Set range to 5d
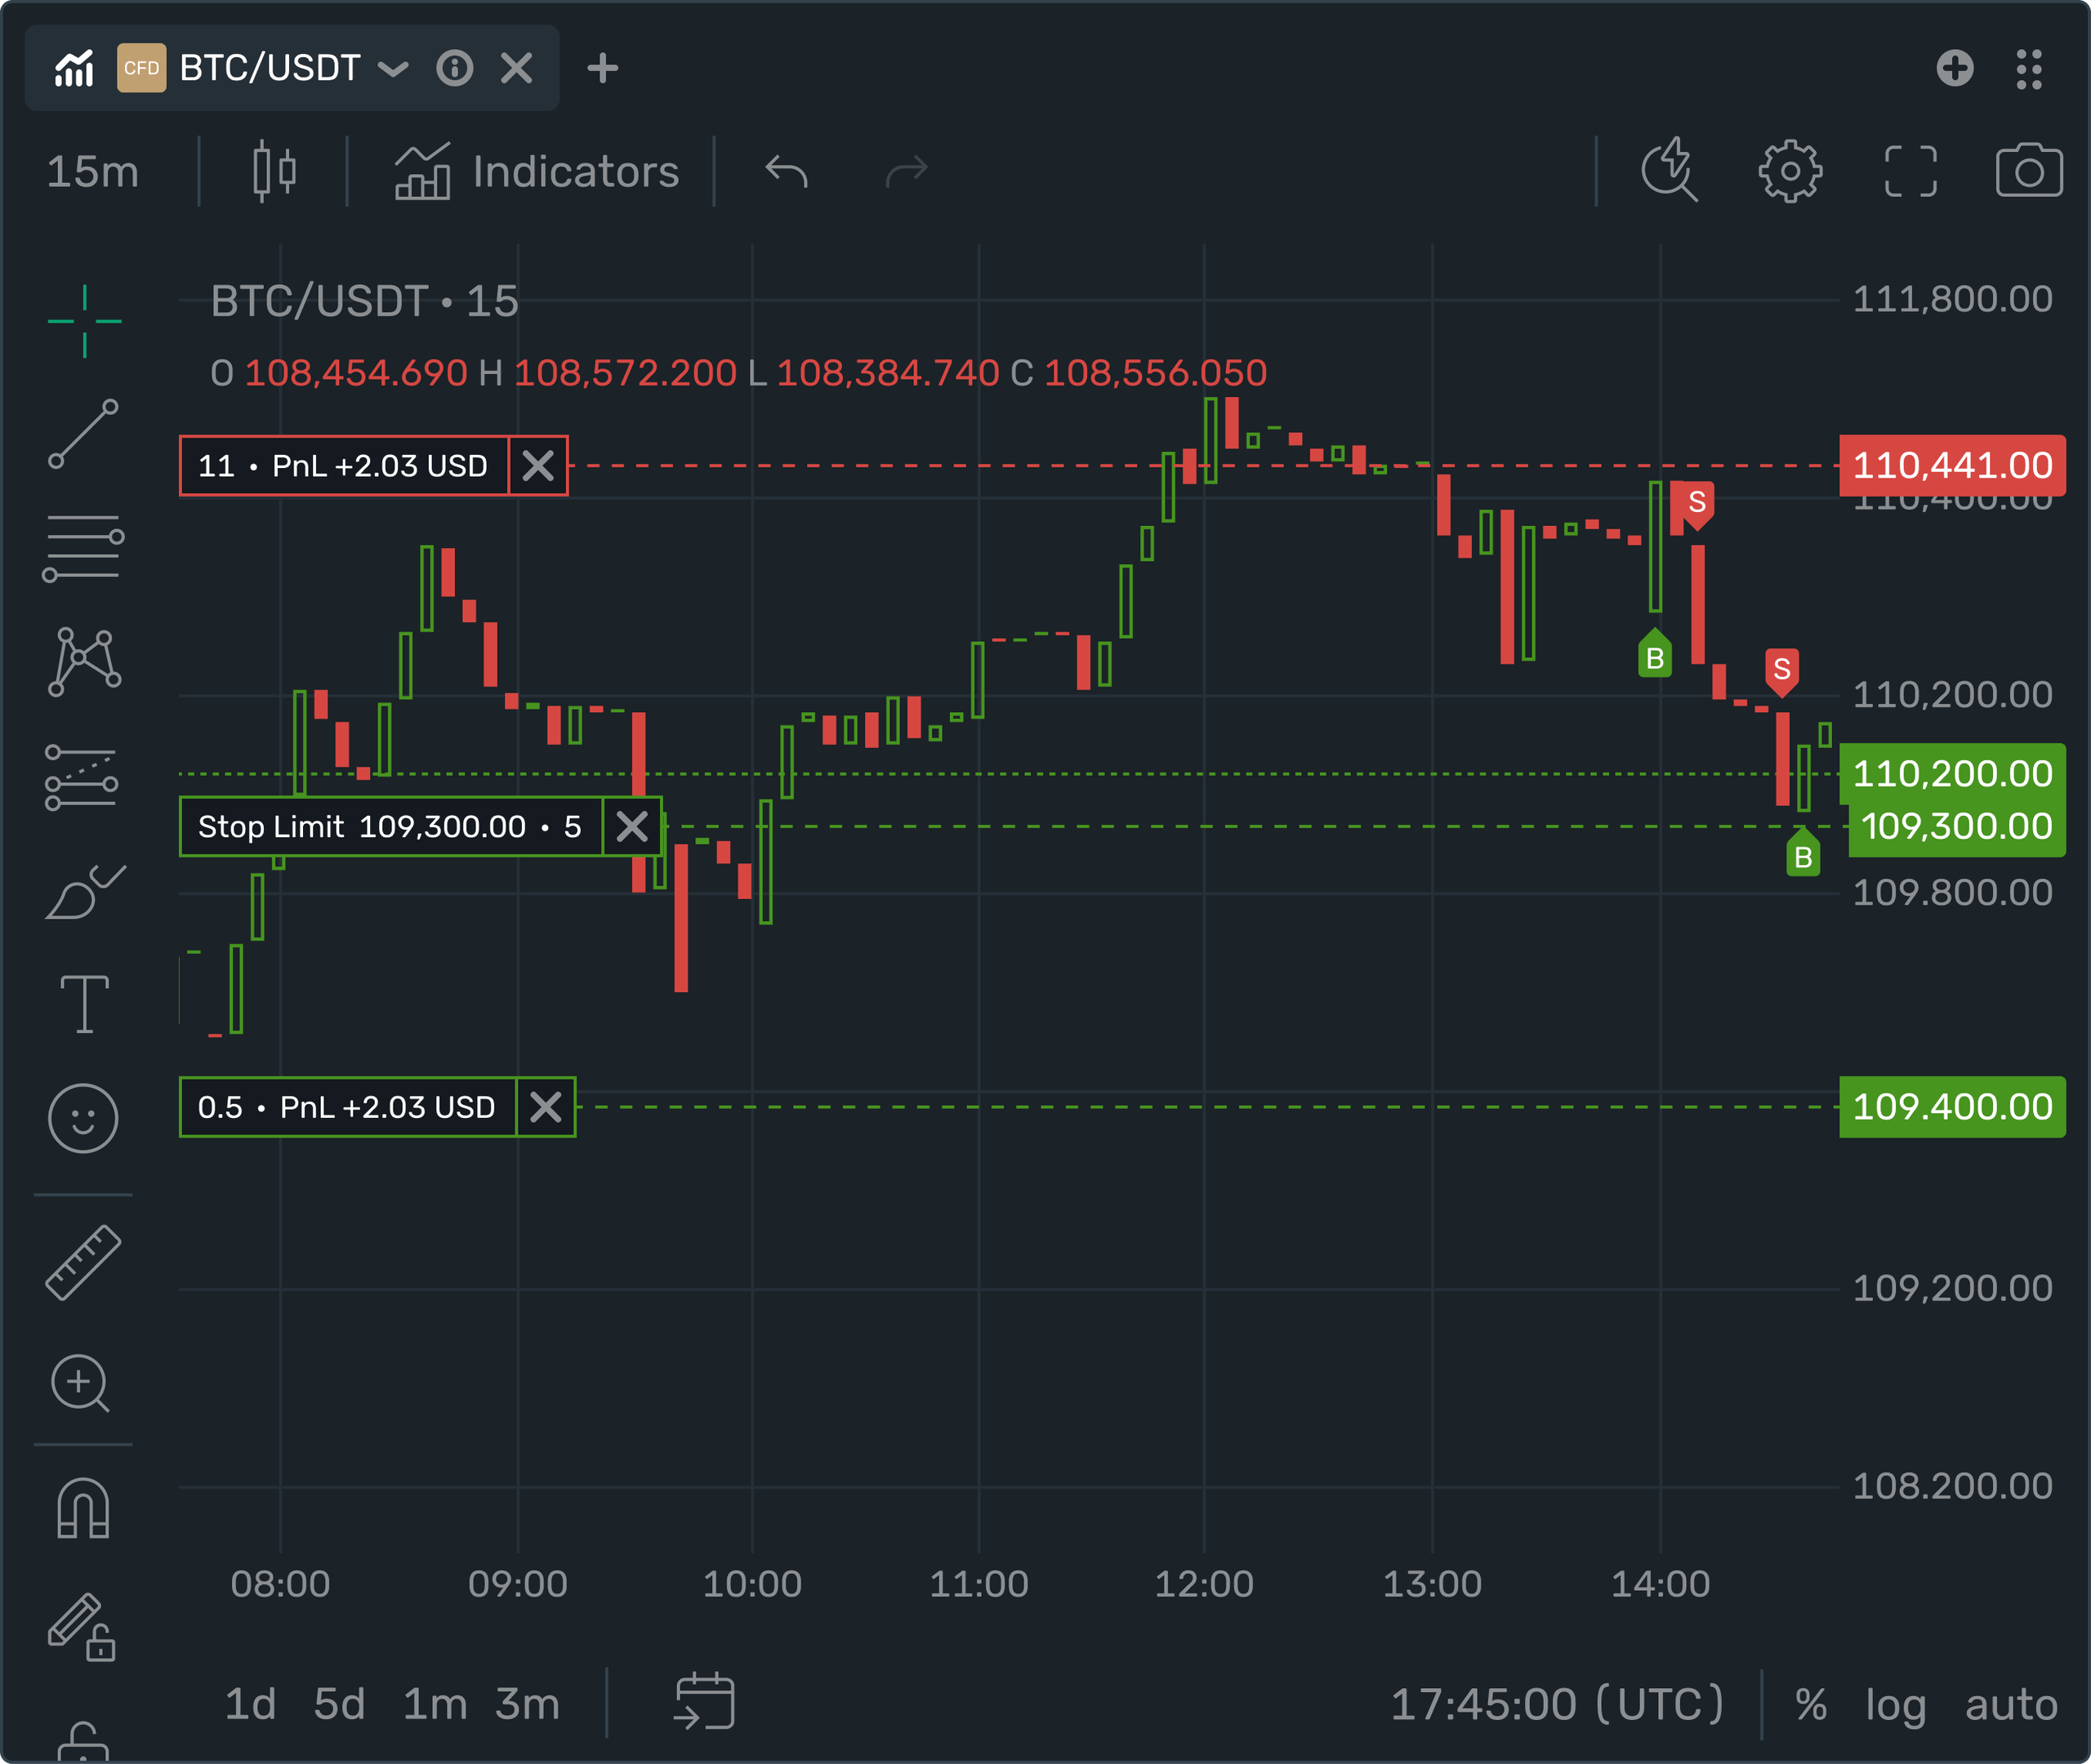Viewport: 2091px width, 1764px height. (x=339, y=1704)
